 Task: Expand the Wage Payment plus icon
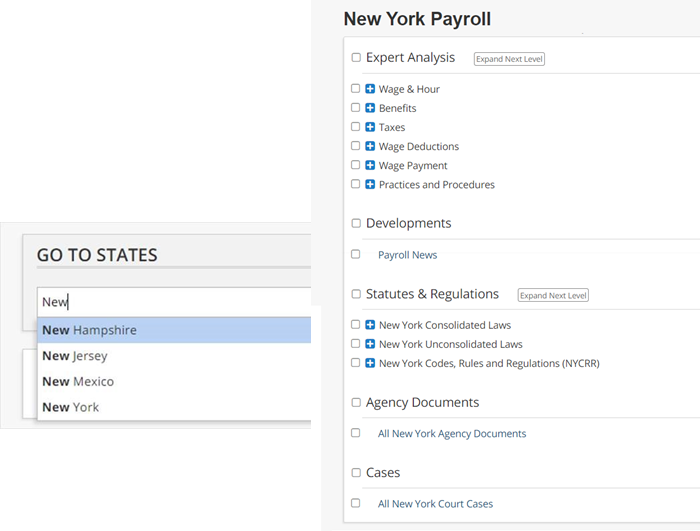tap(370, 165)
